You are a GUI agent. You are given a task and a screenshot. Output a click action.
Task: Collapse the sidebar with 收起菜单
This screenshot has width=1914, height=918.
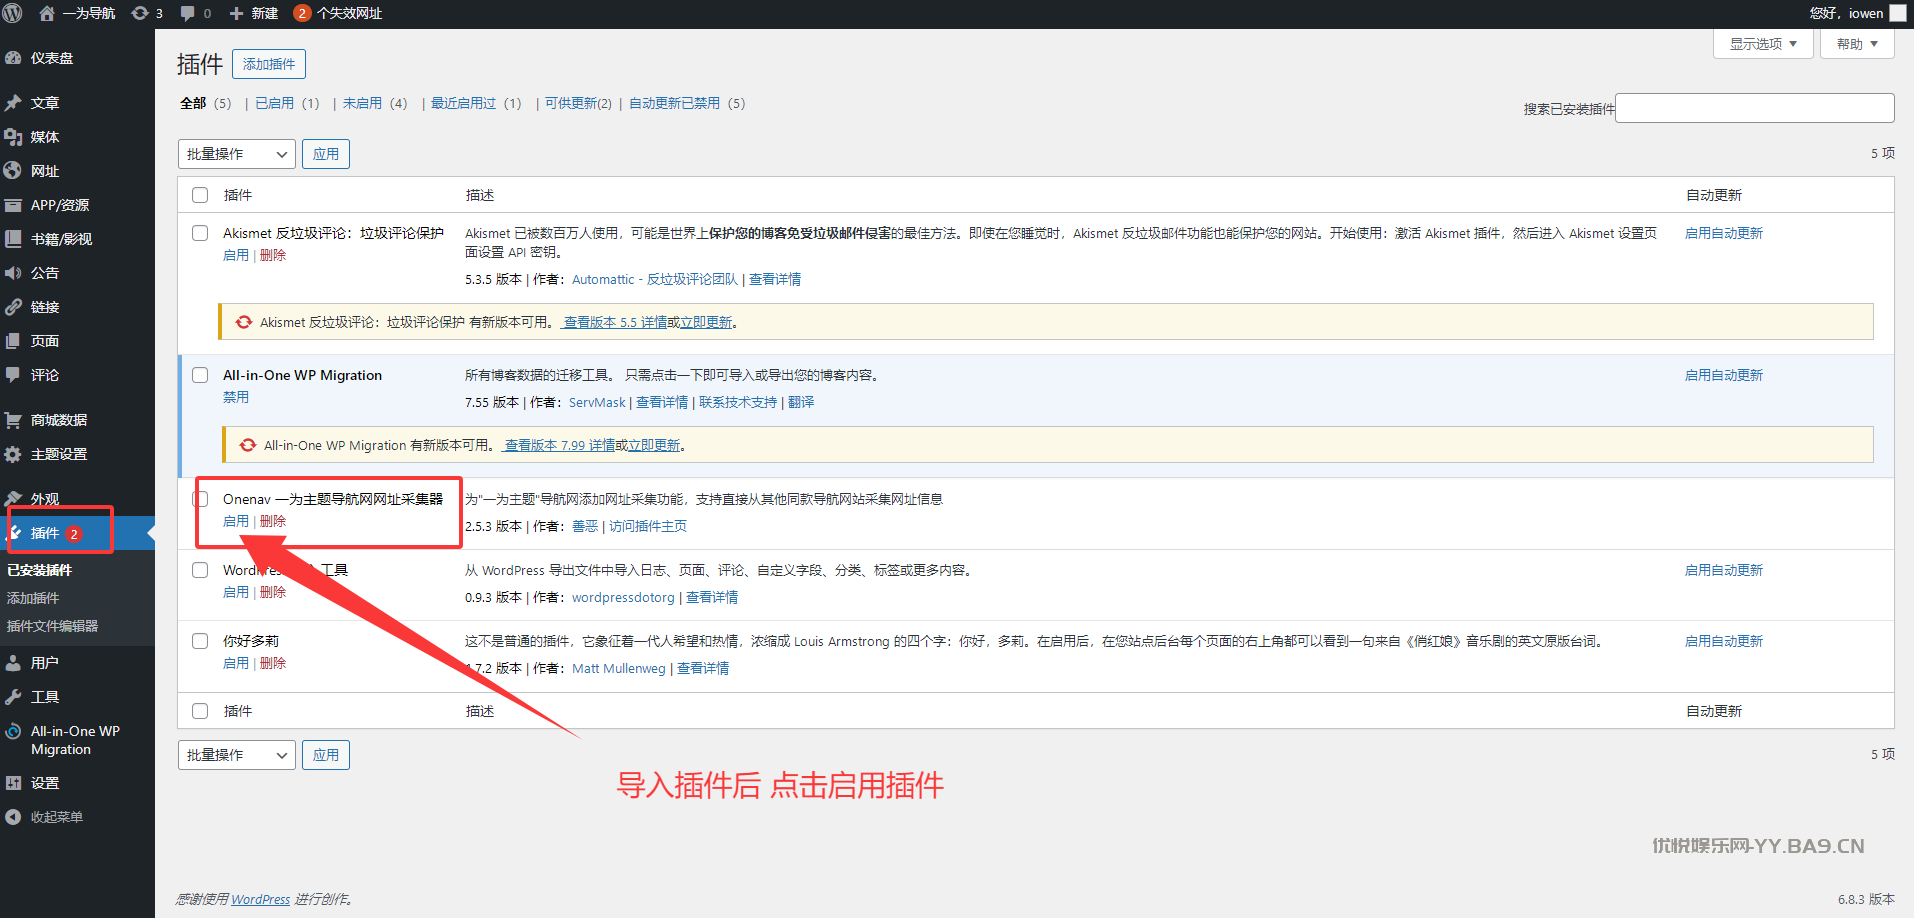(x=56, y=817)
